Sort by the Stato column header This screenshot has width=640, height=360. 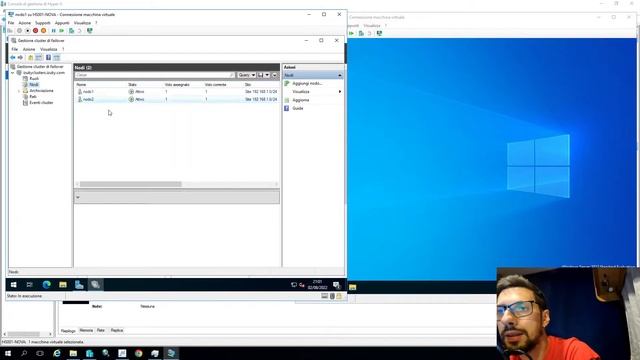click(x=132, y=84)
